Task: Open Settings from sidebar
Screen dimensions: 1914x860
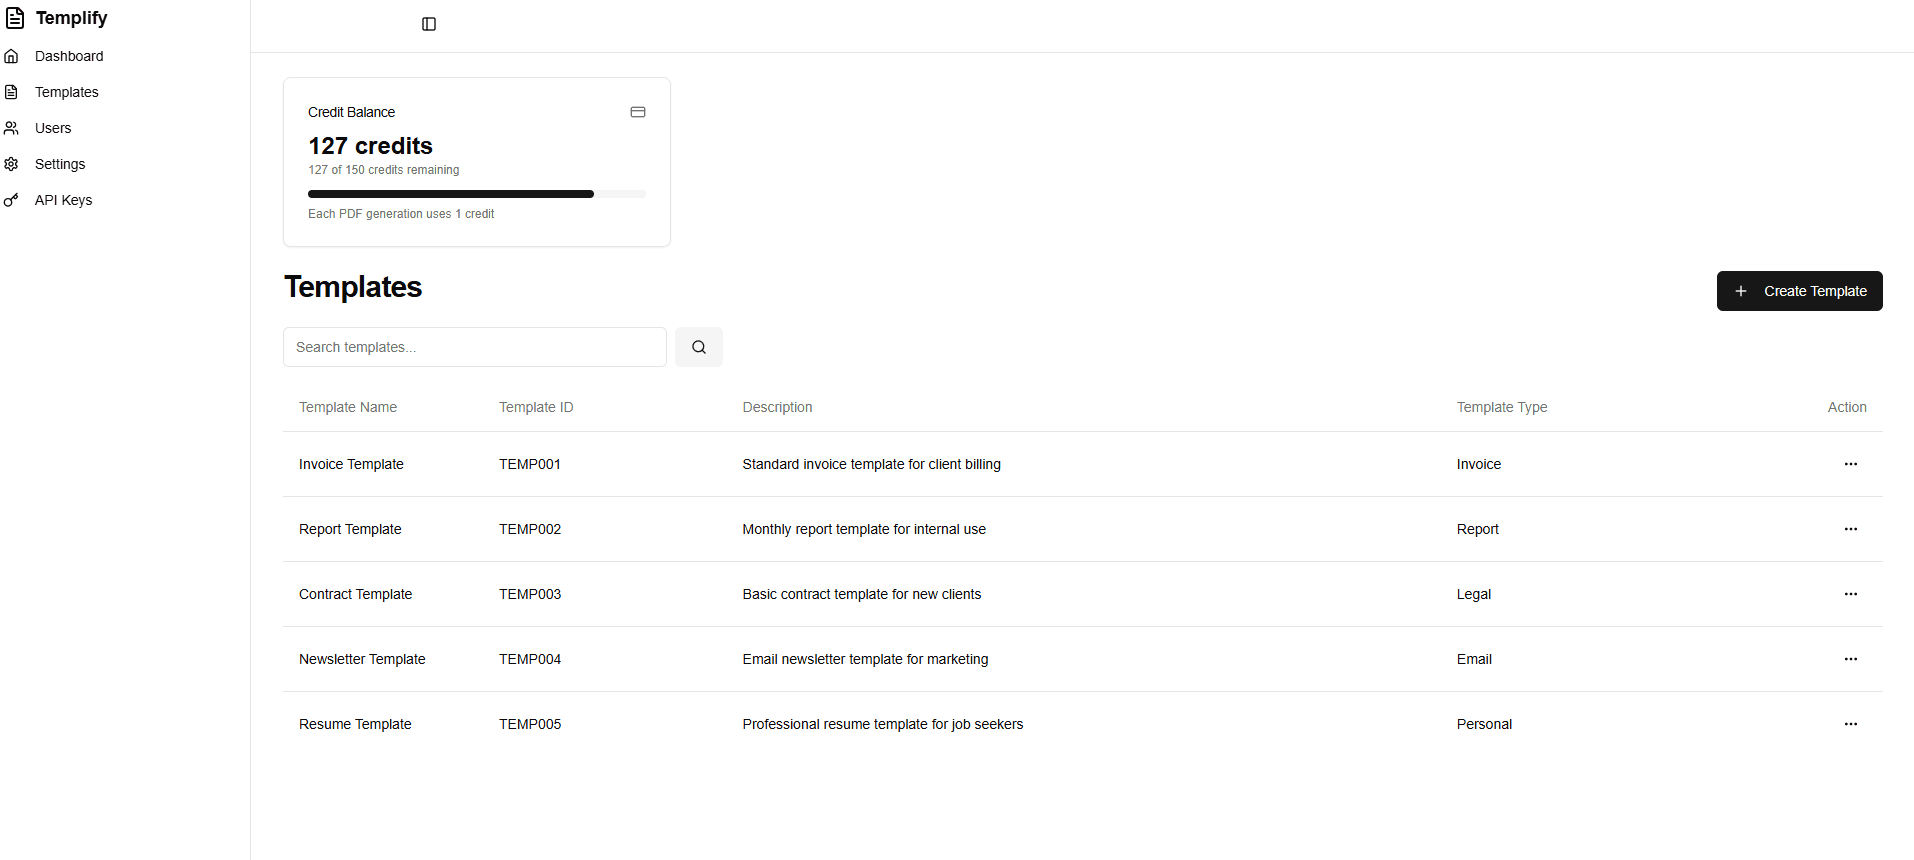Action: pyautogui.click(x=60, y=164)
